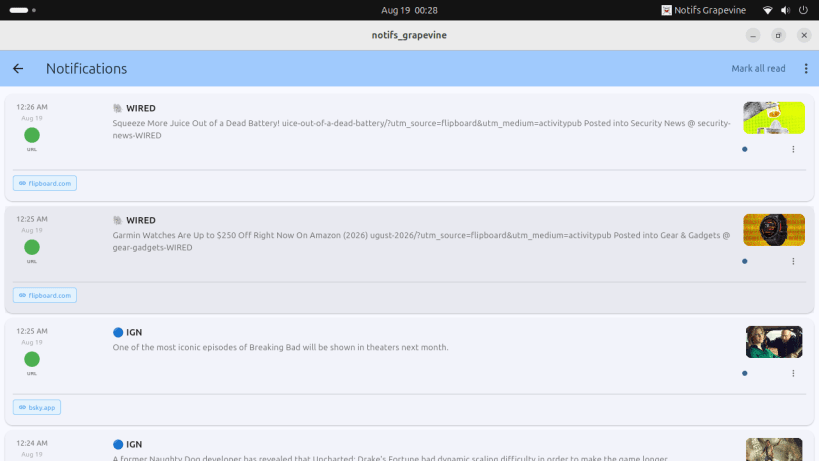The height and width of the screenshot is (461, 819).
Task: Open options menu for Breaking Bad notification
Action: tap(793, 373)
